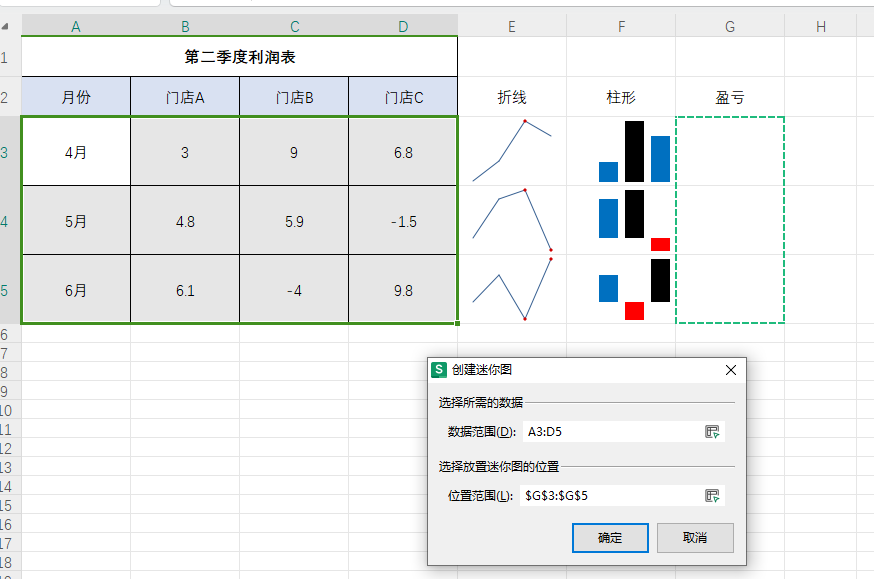874x579 pixels.
Task: Click the 4月 line sparkline
Action: [x=512, y=151]
